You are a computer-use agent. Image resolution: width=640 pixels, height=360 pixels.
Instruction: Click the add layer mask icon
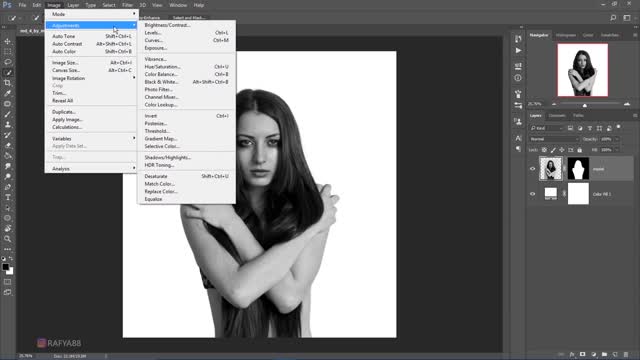pyautogui.click(x=582, y=354)
